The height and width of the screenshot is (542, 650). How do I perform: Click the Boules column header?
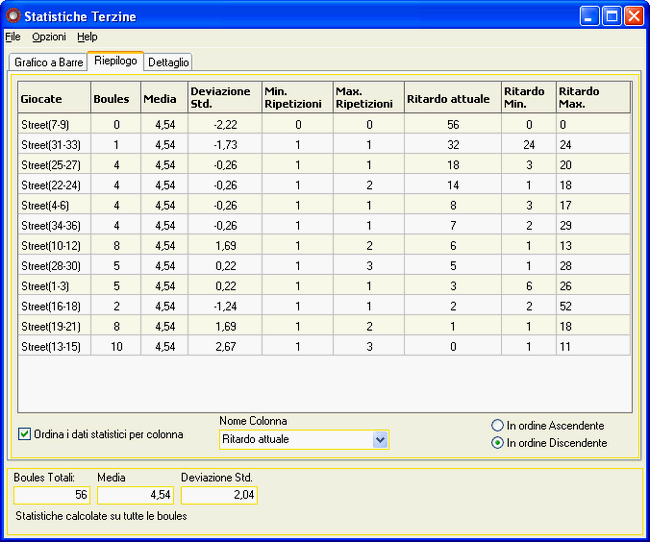(x=114, y=99)
